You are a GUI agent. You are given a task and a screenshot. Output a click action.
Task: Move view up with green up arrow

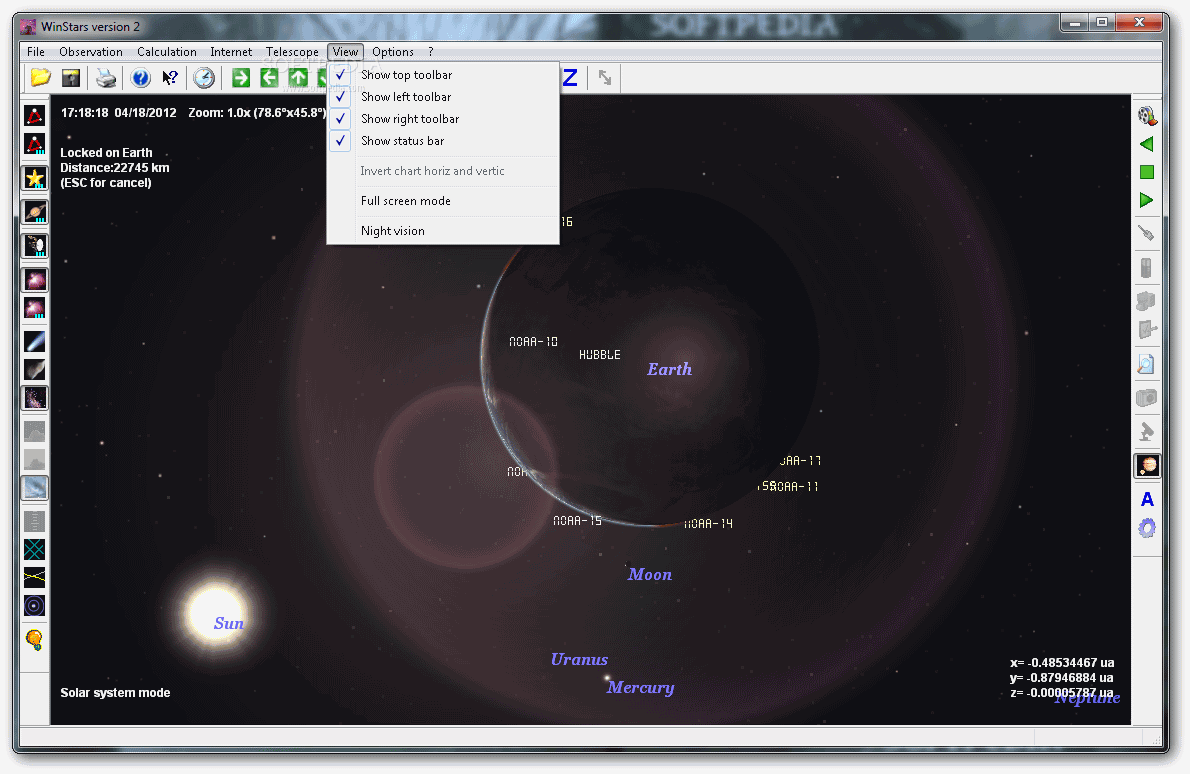298,77
